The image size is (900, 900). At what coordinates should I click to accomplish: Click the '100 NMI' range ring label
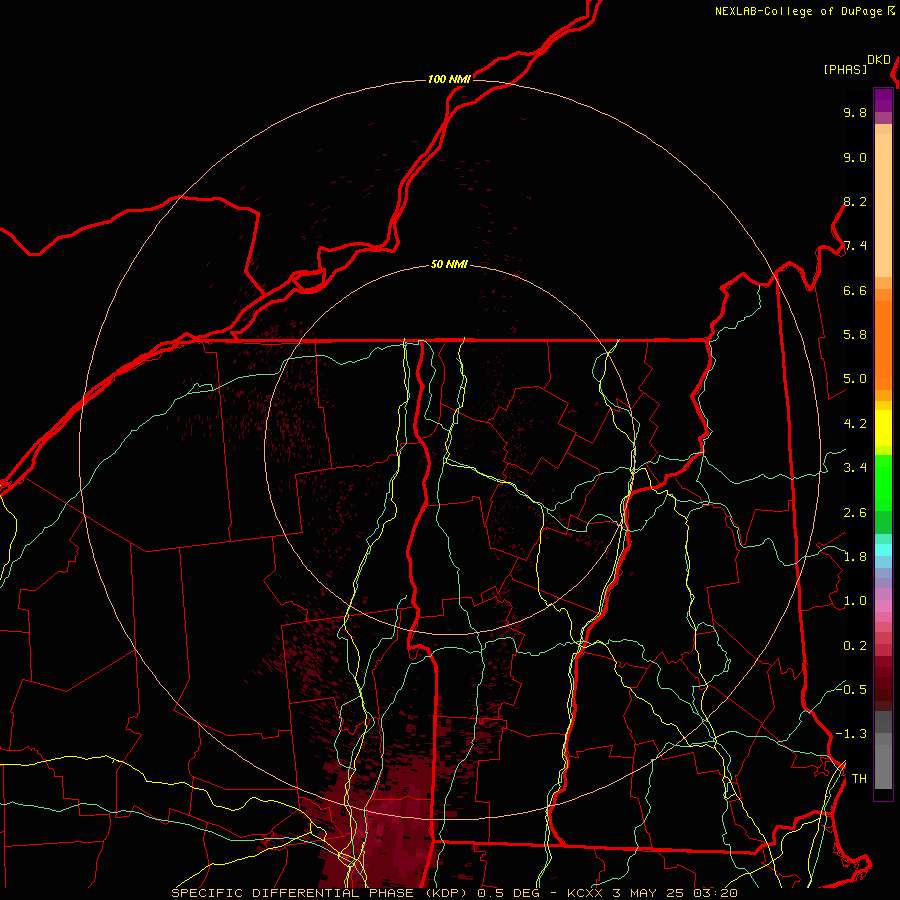[449, 79]
